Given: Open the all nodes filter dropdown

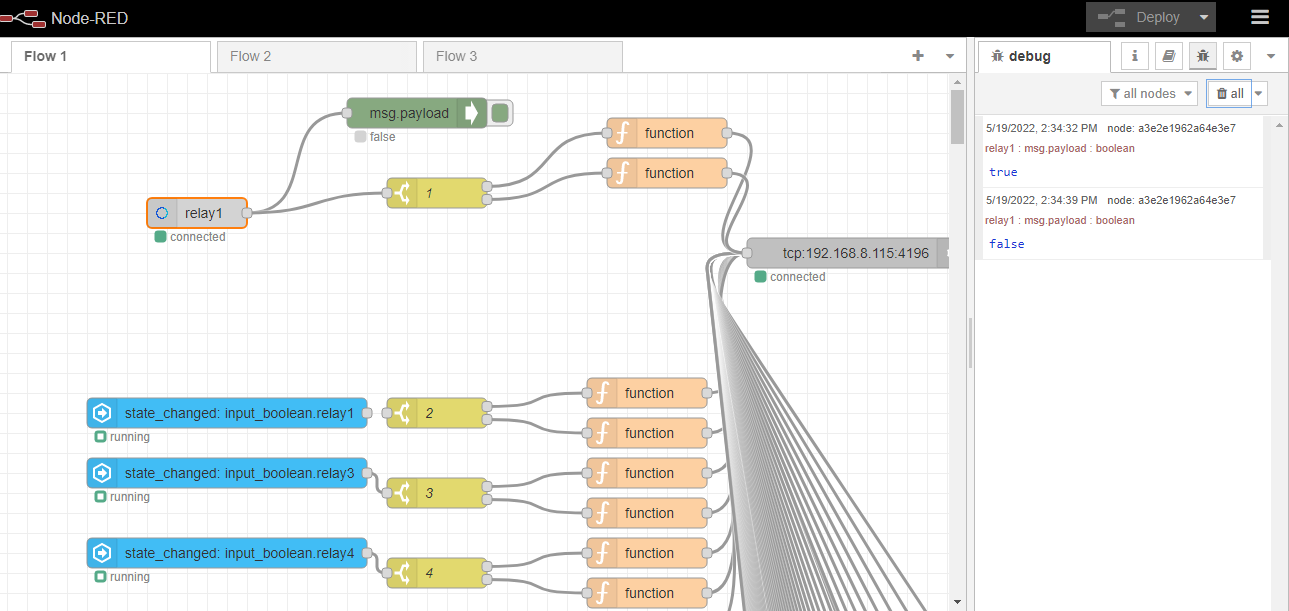Looking at the screenshot, I should 1149,93.
